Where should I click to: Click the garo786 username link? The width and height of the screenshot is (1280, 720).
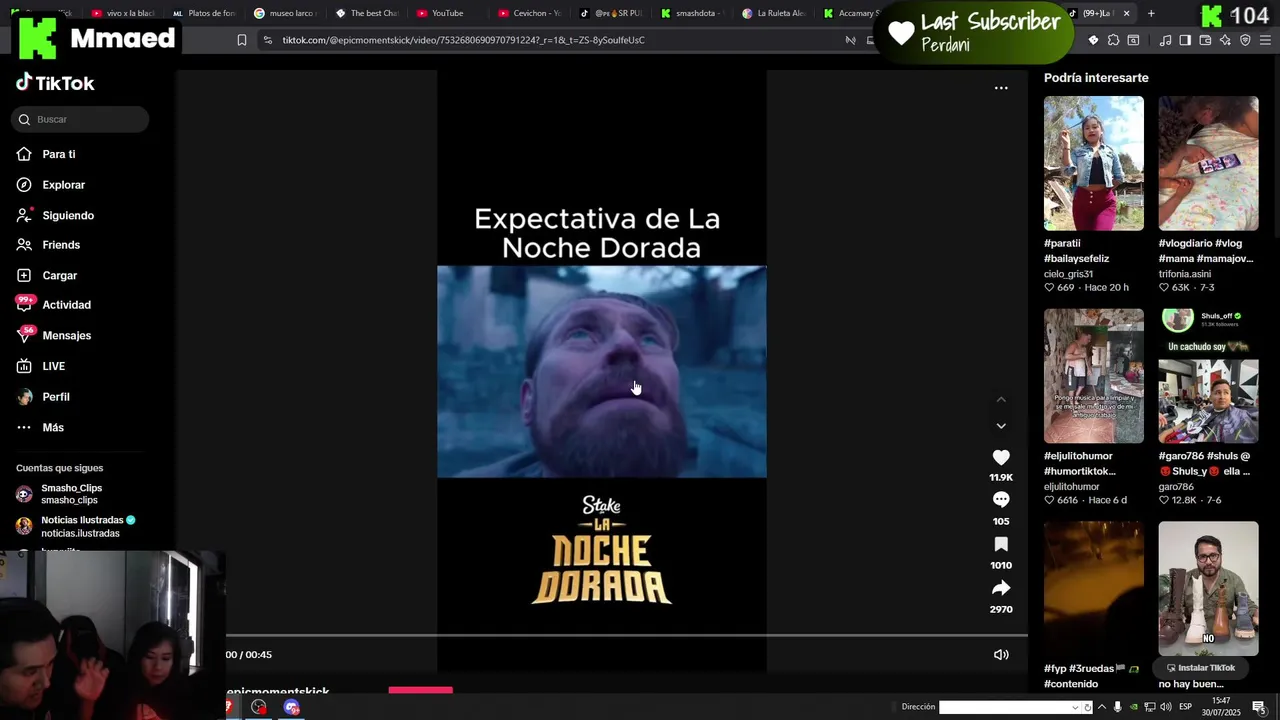point(1177,487)
